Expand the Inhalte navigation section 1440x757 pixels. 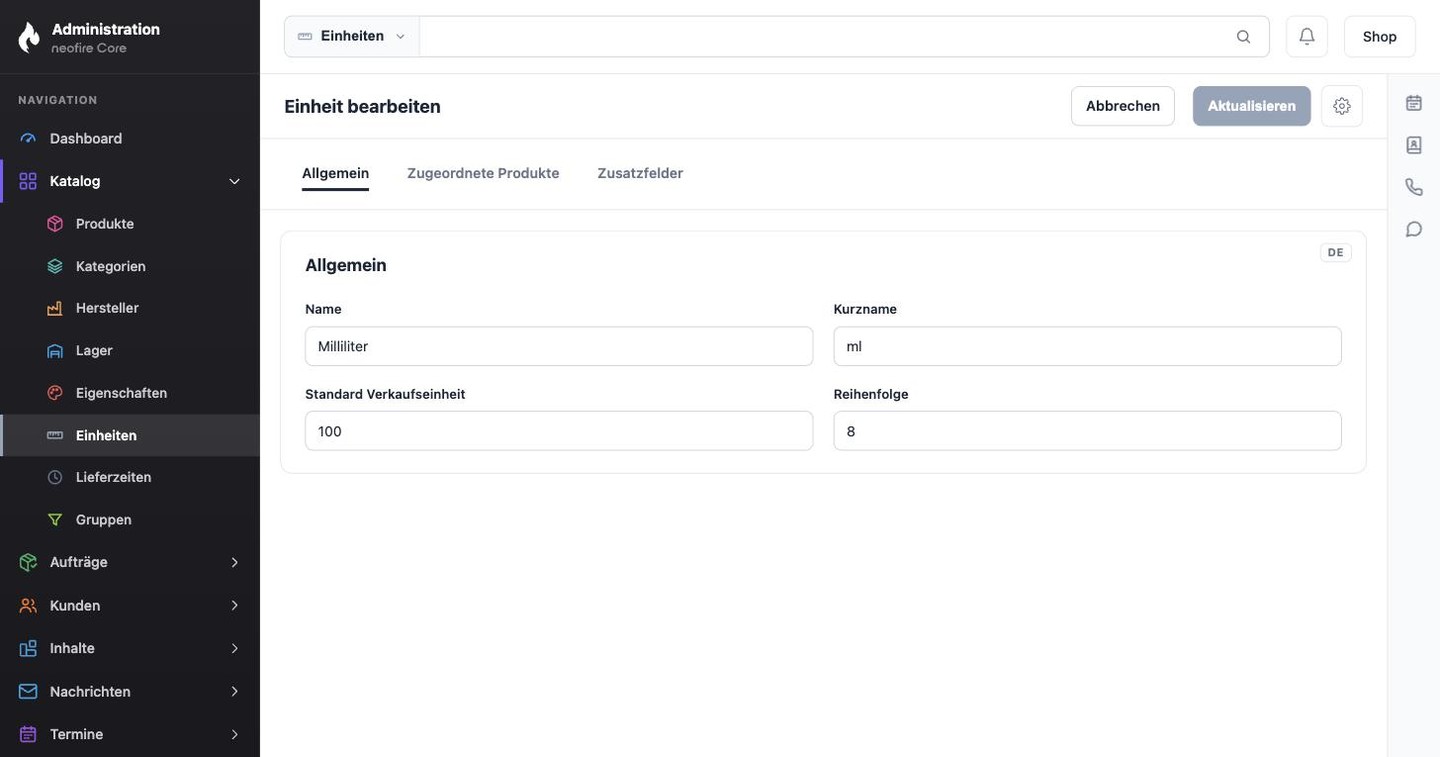(x=235, y=648)
